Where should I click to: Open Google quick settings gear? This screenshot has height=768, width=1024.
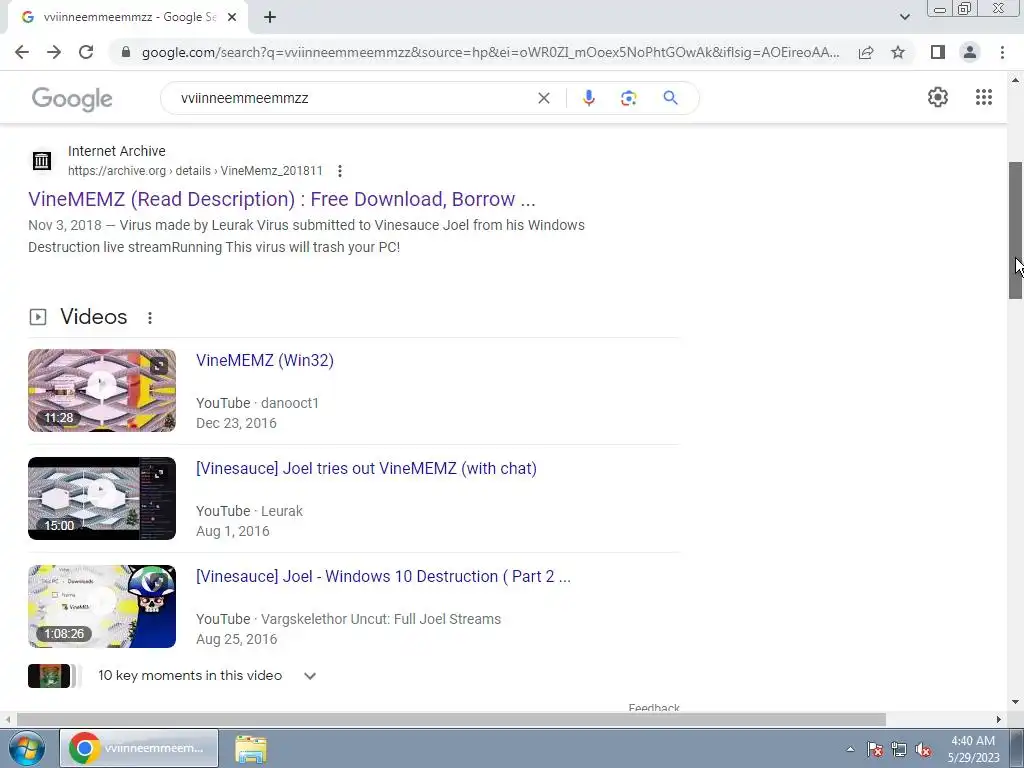click(938, 97)
